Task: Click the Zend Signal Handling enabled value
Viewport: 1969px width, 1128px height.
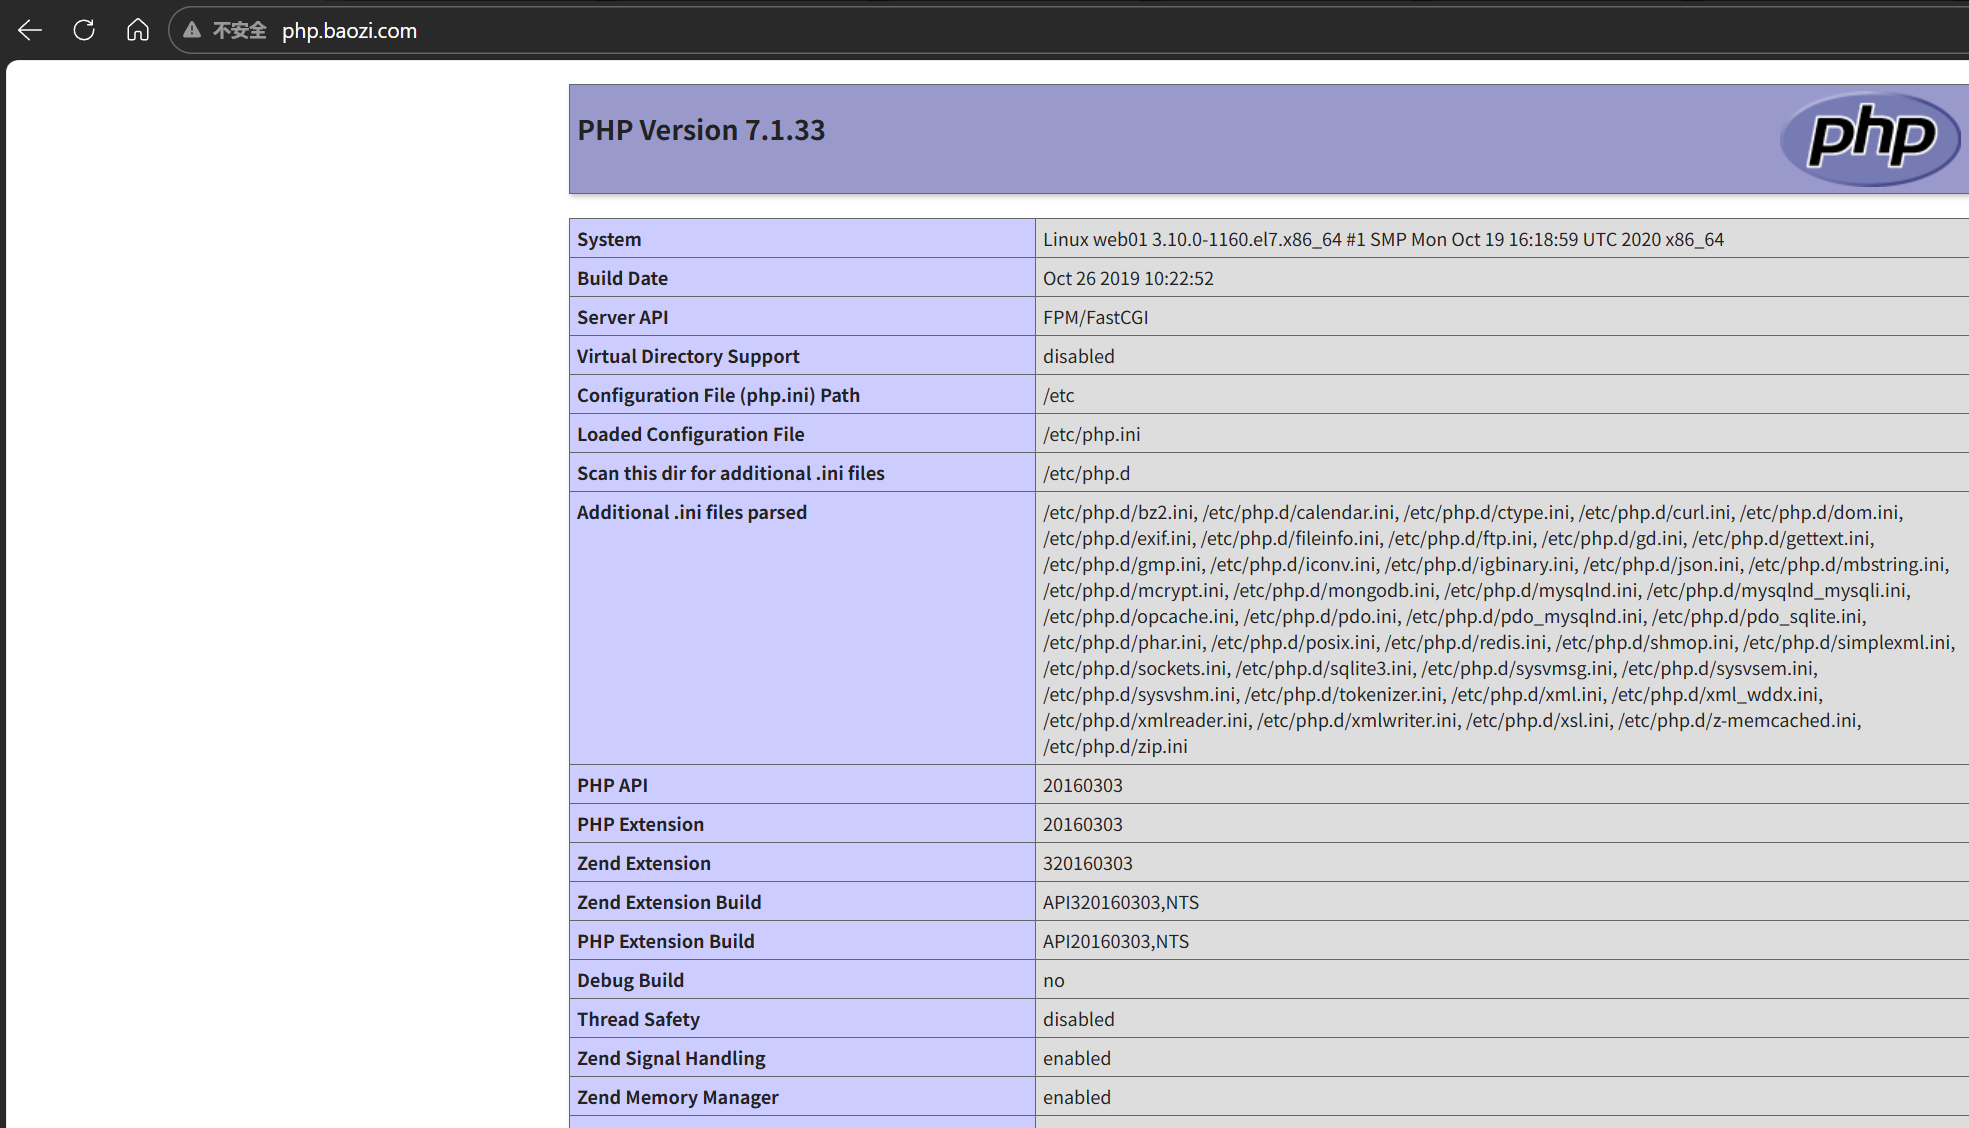Action: coord(1076,1058)
